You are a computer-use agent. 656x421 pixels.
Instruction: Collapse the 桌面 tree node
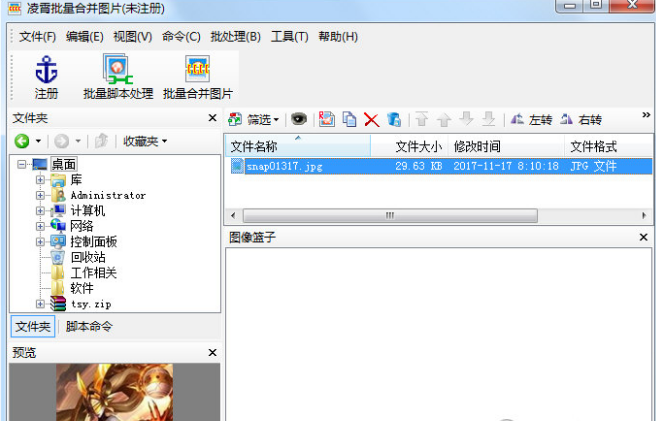tap(21, 164)
